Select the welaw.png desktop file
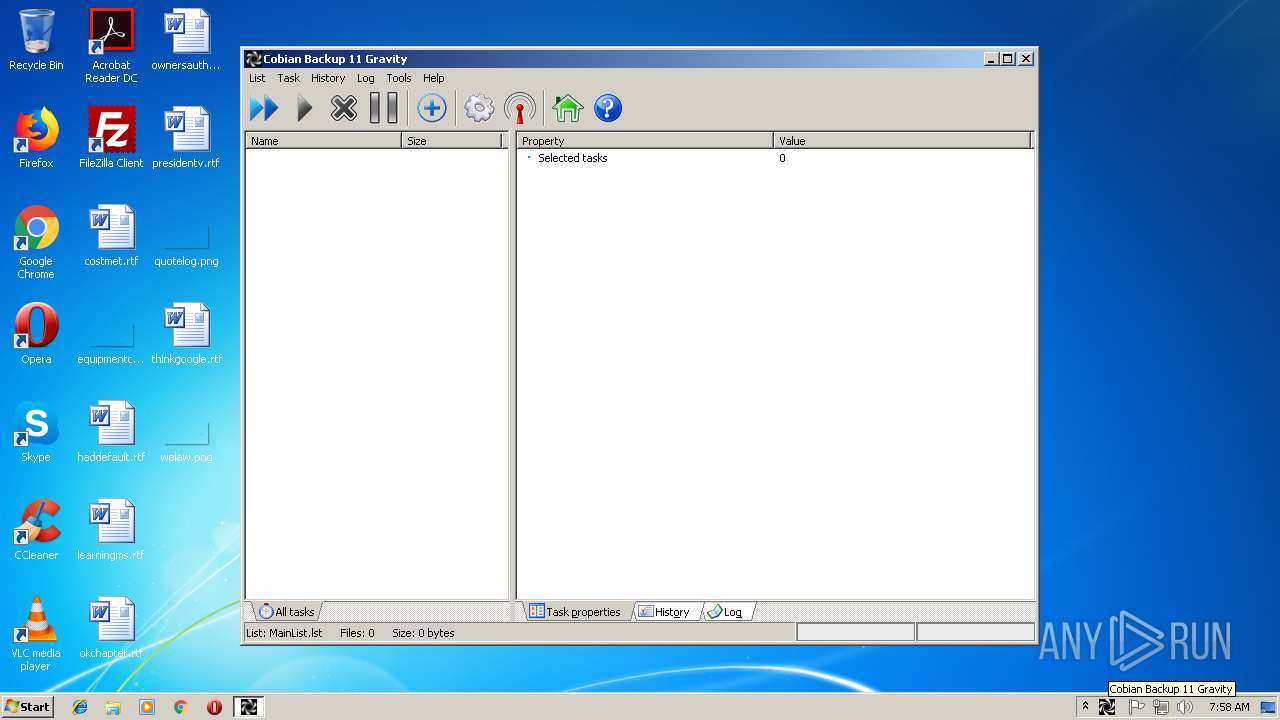The height and width of the screenshot is (720, 1280). click(186, 442)
